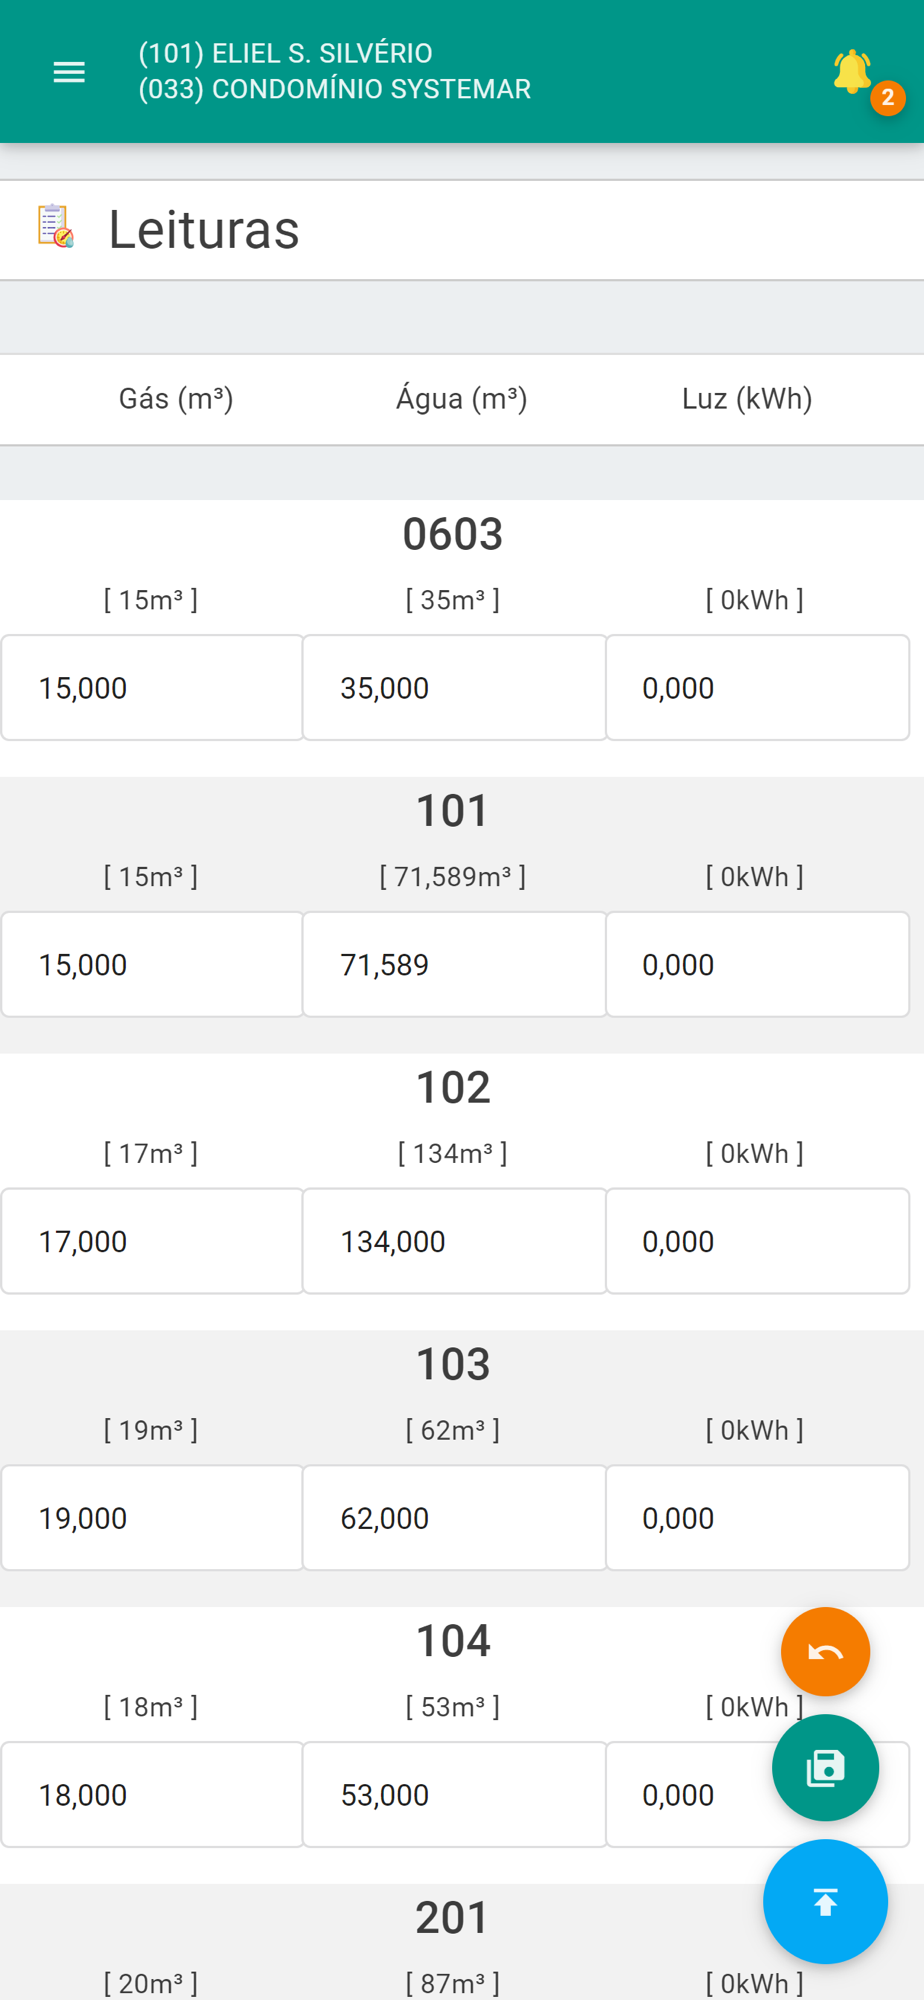Select the Água (m³) column tab
The height and width of the screenshot is (2000, 924).
tap(462, 399)
